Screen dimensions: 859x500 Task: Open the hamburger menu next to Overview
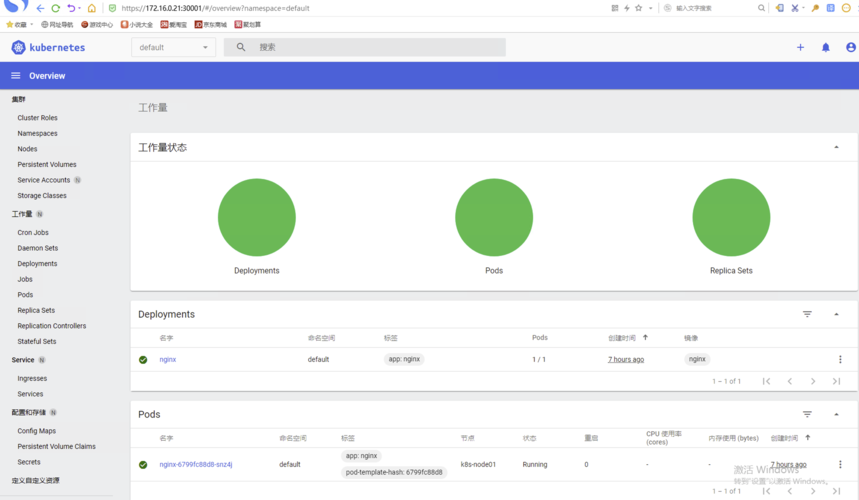(15, 76)
